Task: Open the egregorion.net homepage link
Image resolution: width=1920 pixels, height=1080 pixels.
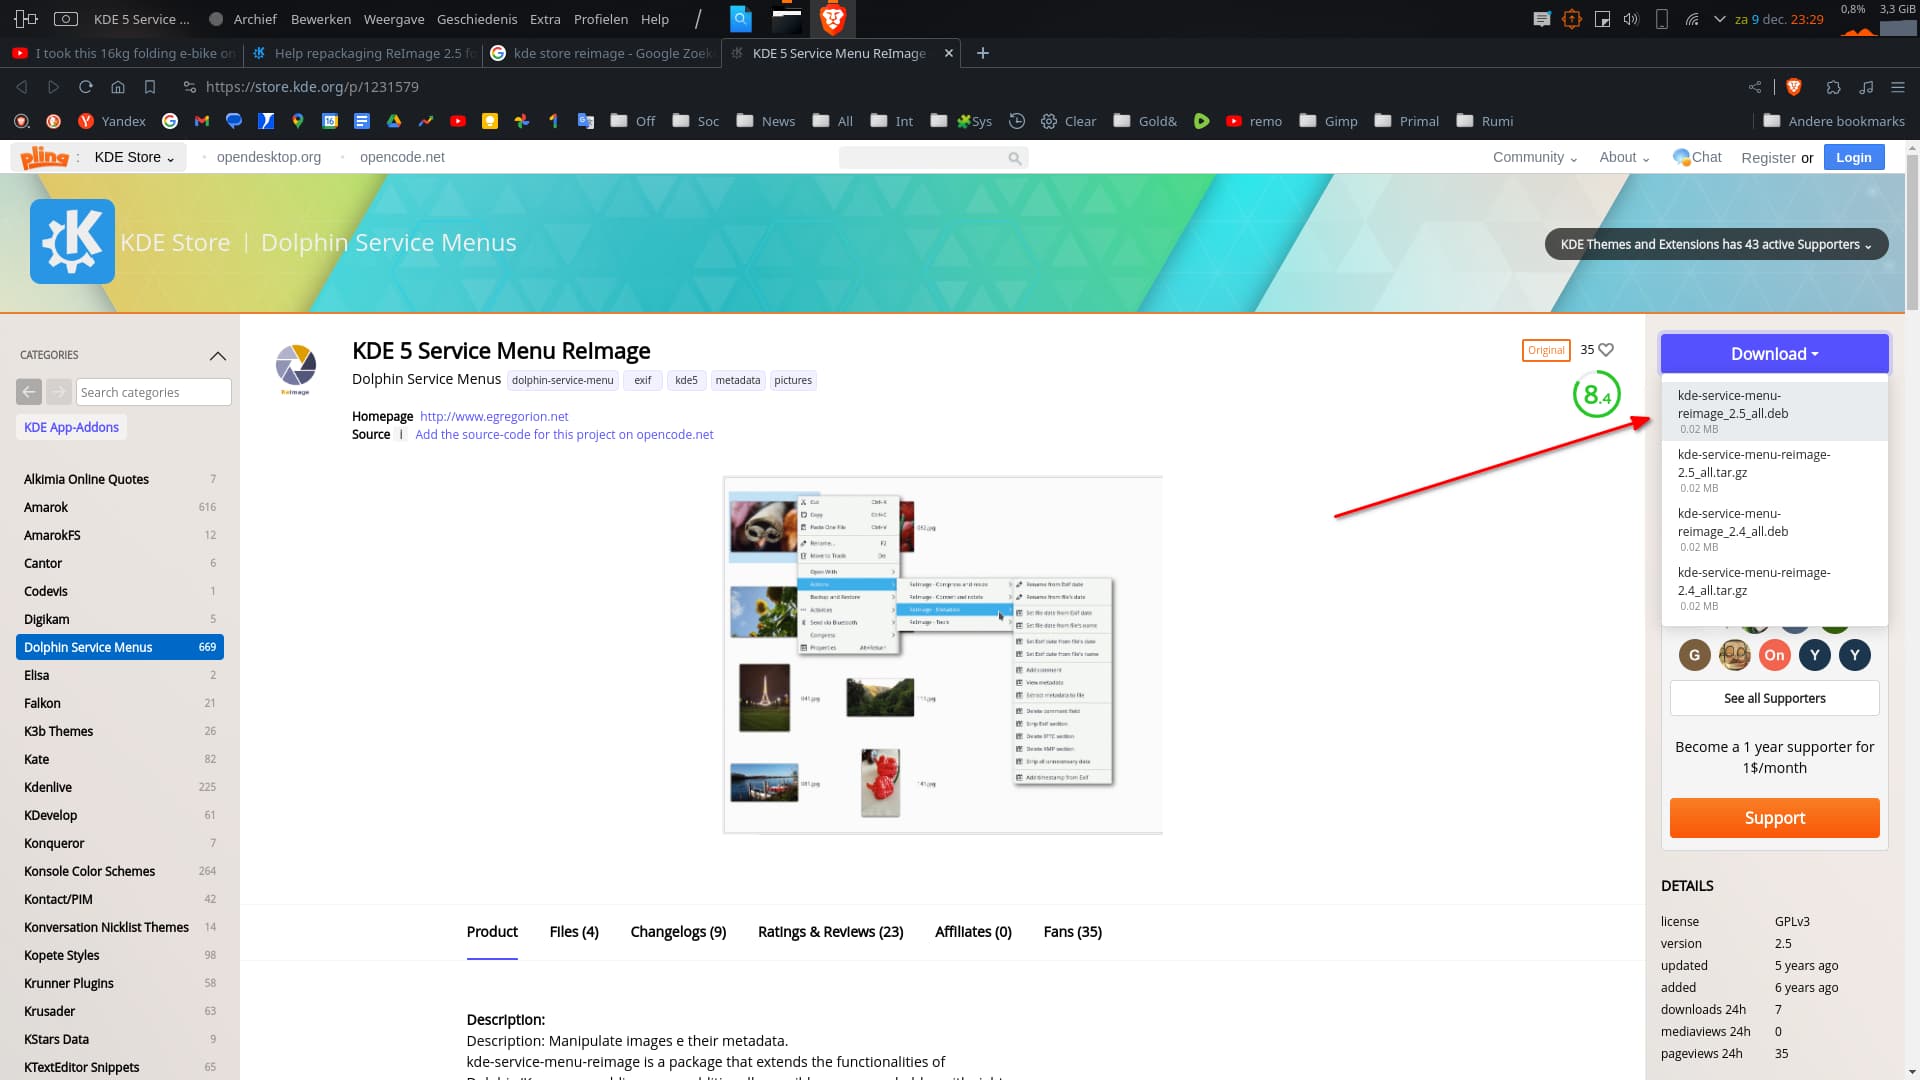Action: (x=494, y=417)
